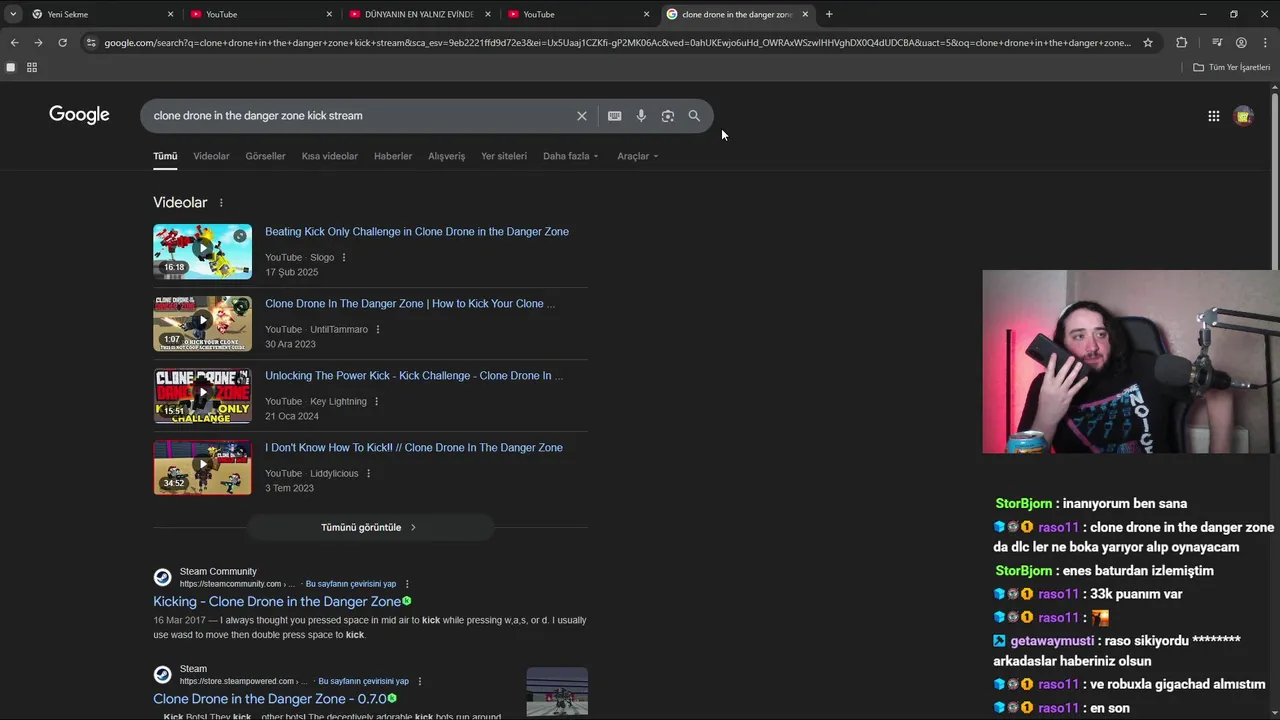The image size is (1280, 720).
Task: Open Google Lens image search
Action: tap(667, 116)
